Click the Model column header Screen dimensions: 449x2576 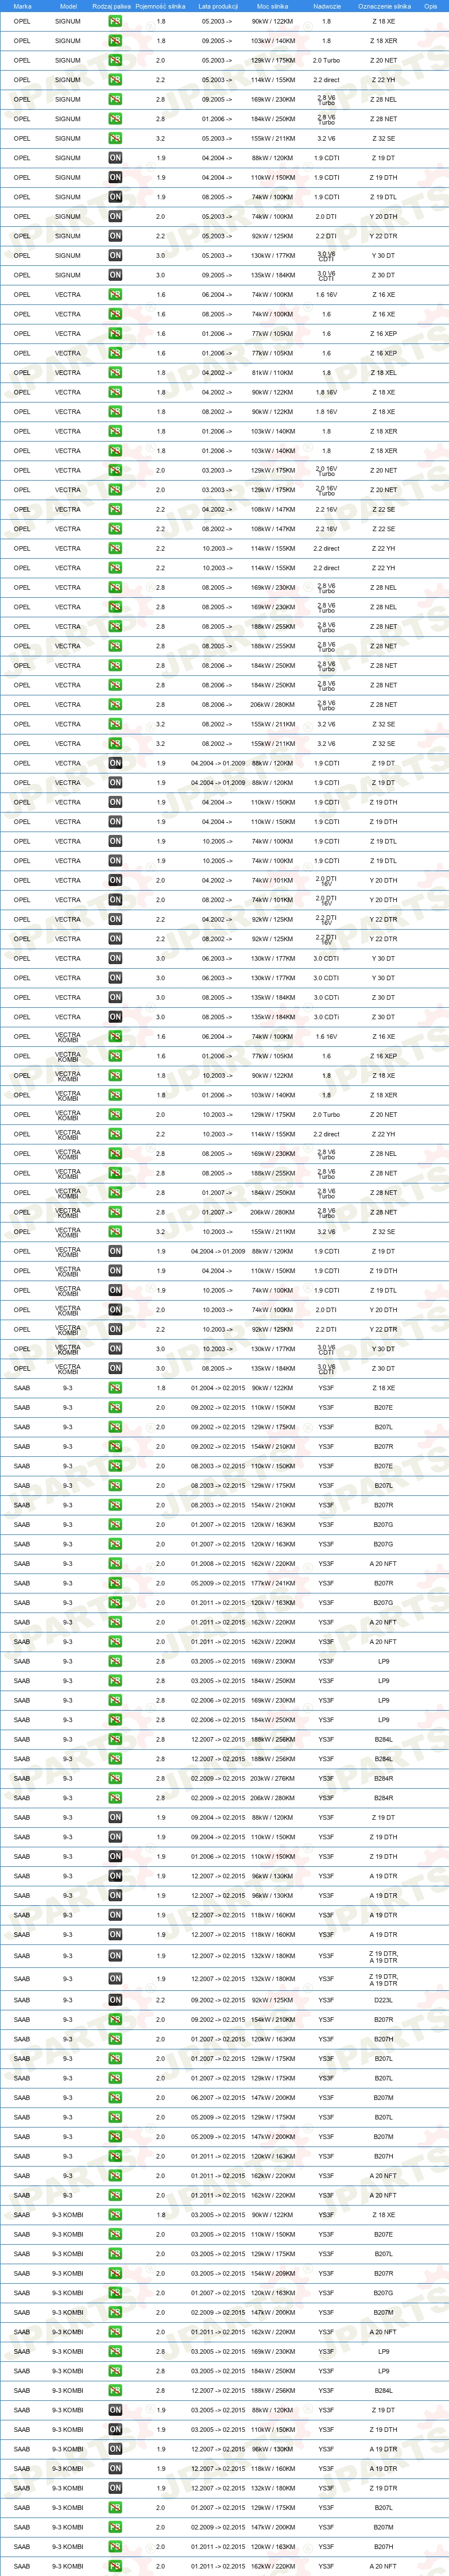(x=68, y=6)
